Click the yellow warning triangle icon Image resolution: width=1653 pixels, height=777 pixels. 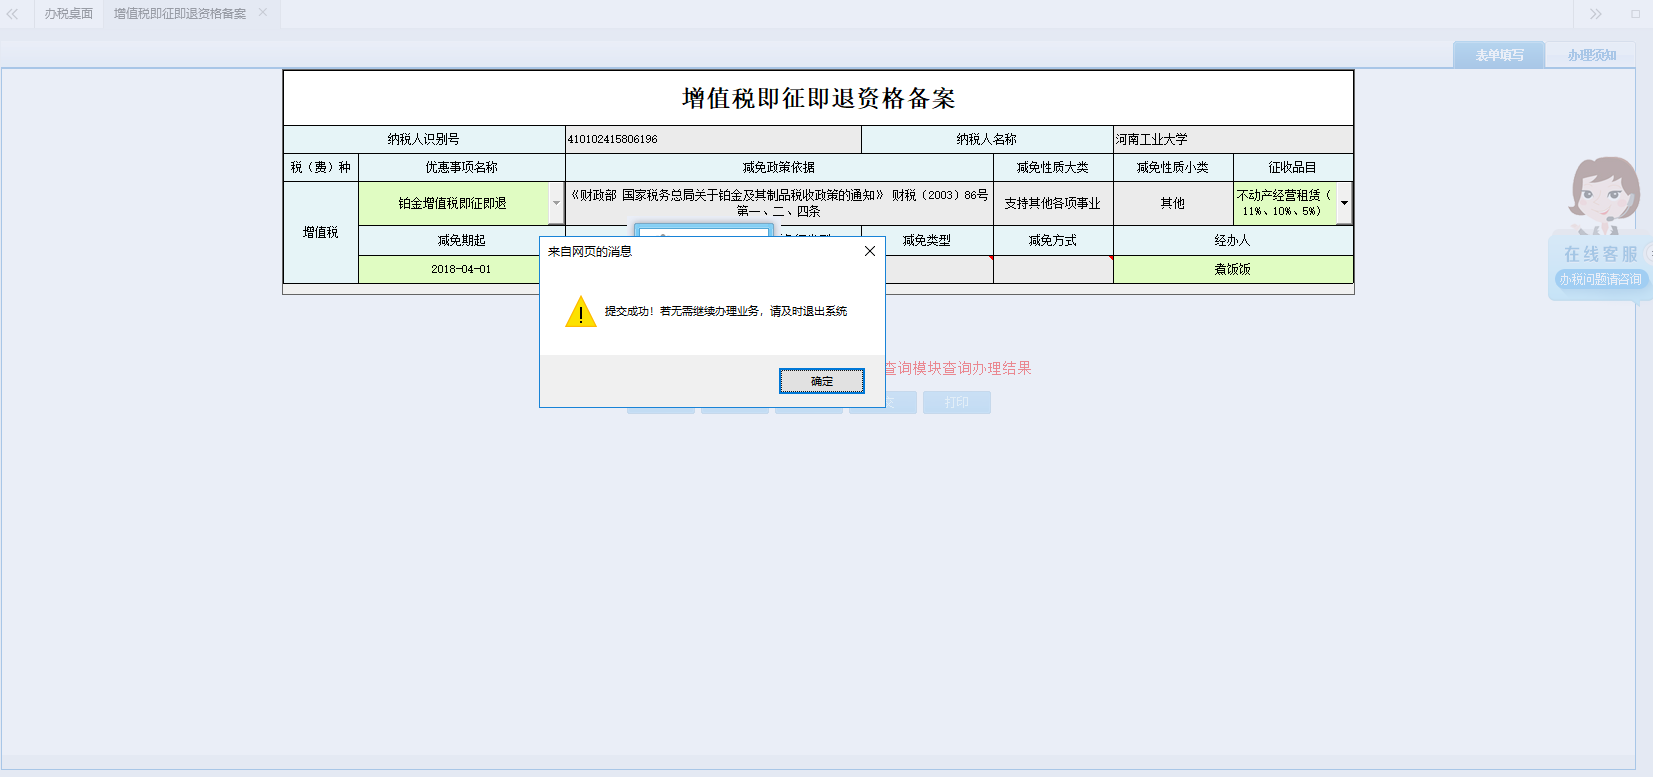pos(580,312)
